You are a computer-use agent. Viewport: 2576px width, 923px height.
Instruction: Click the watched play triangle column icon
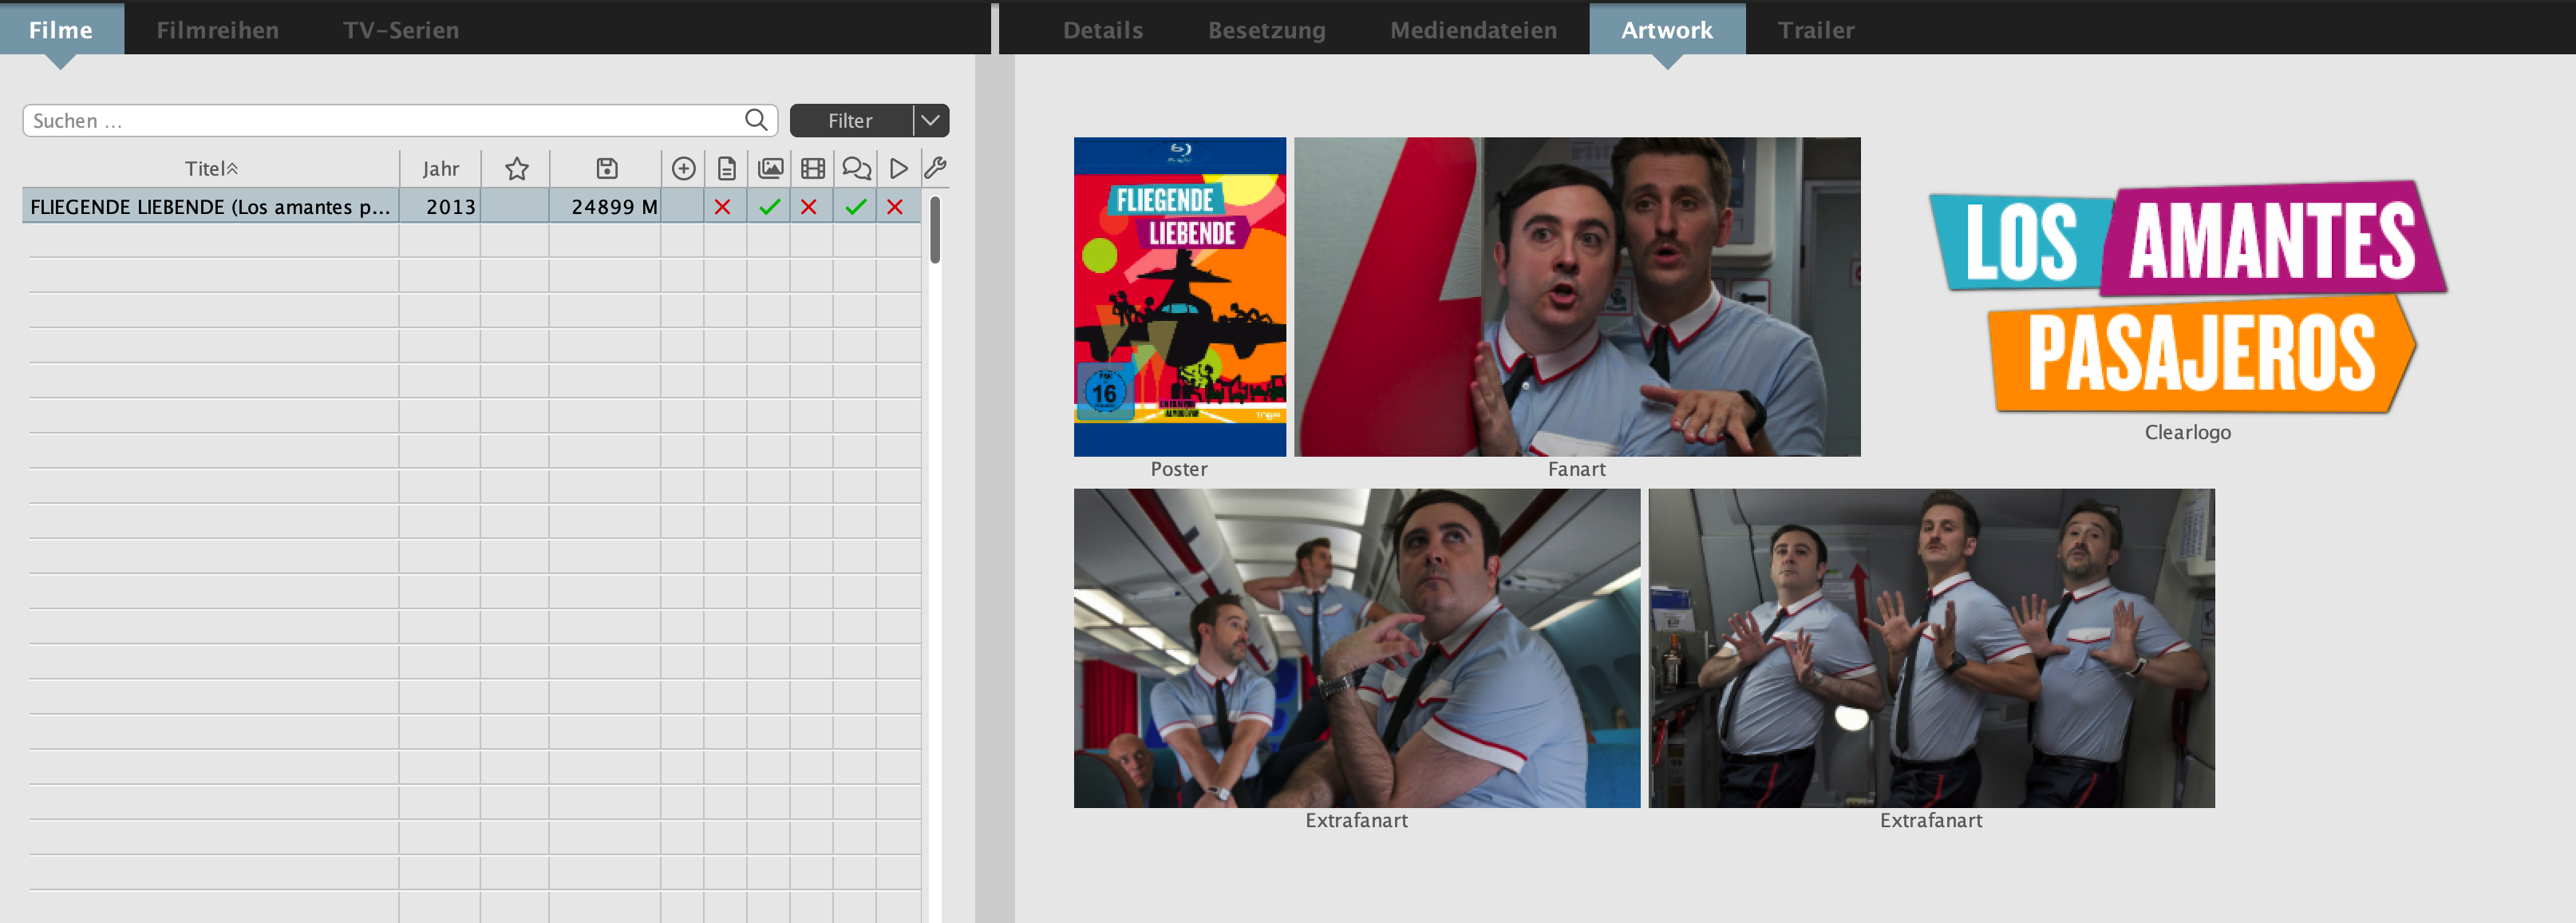point(898,168)
